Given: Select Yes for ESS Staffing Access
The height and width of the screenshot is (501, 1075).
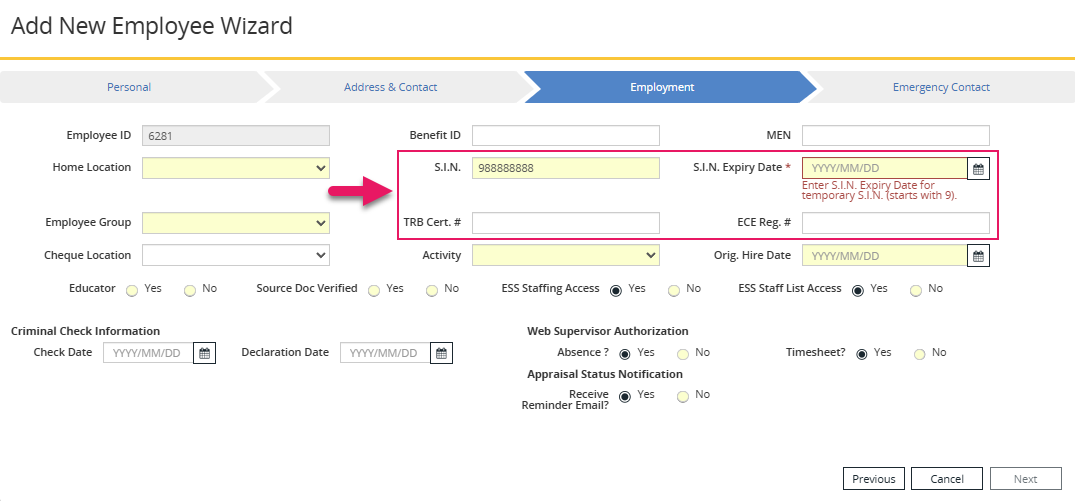Looking at the screenshot, I should (616, 291).
